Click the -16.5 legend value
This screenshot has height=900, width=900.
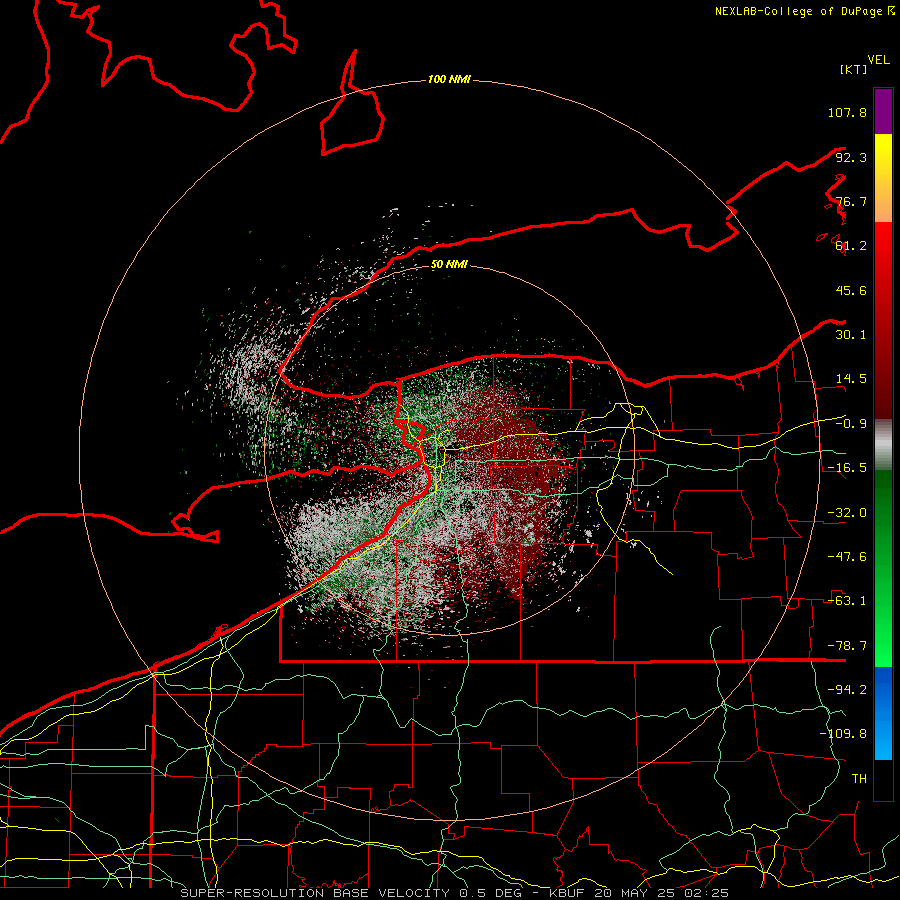pos(847,468)
